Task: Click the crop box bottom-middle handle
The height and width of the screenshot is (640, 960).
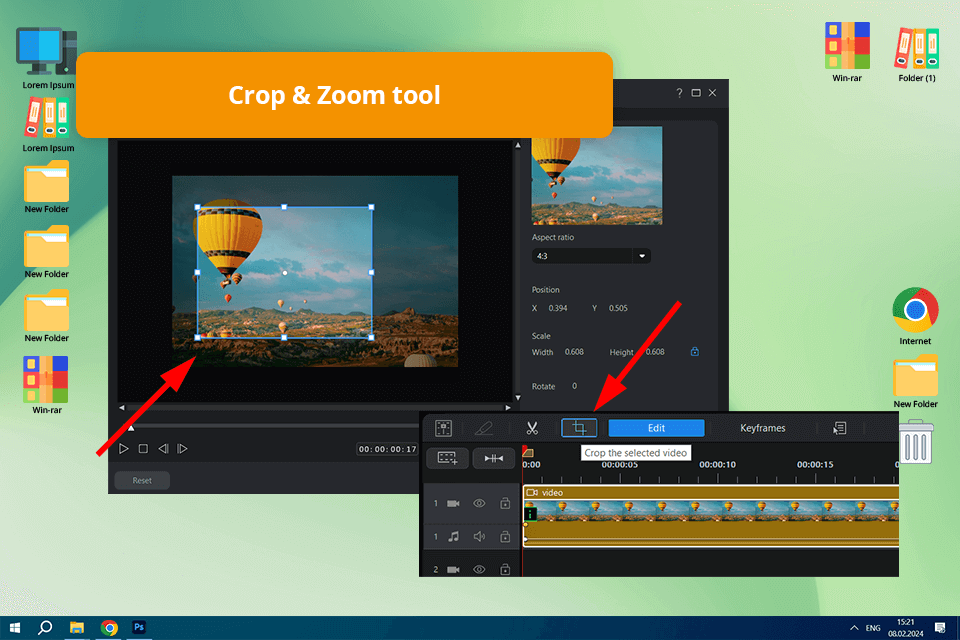Action: click(284, 337)
